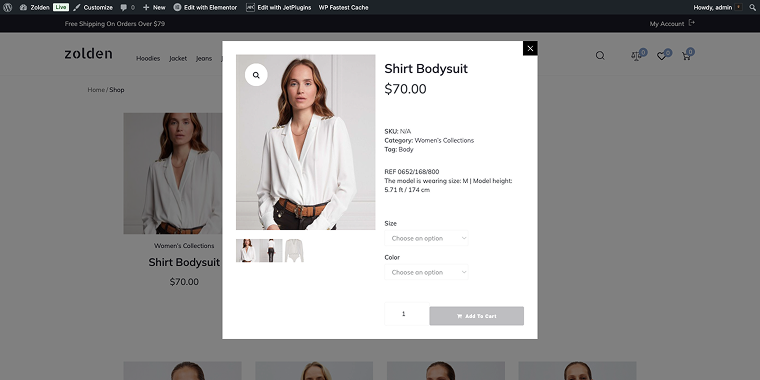Open the comments bubble in admin bar
760x380 pixels.
[127, 7]
